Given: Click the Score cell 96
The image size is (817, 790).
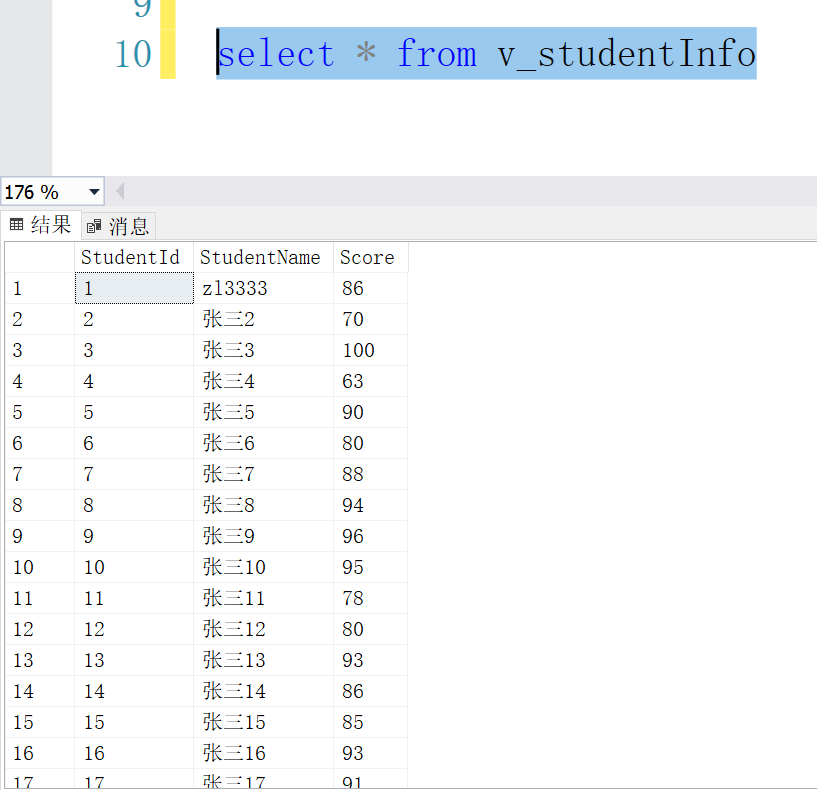Looking at the screenshot, I should click(370, 536).
